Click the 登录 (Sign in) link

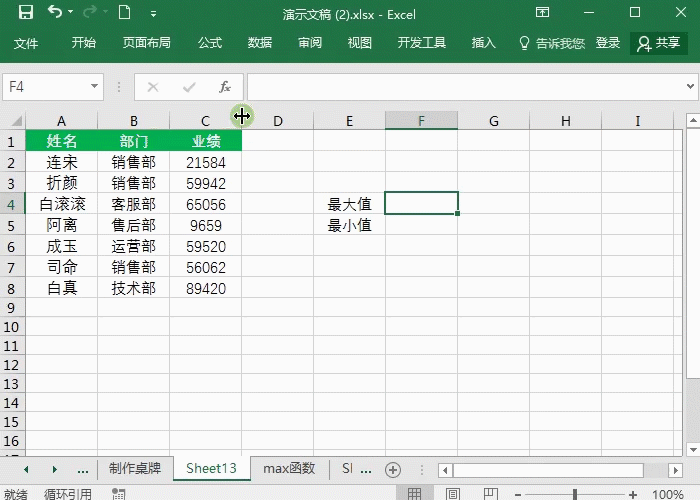coord(608,43)
